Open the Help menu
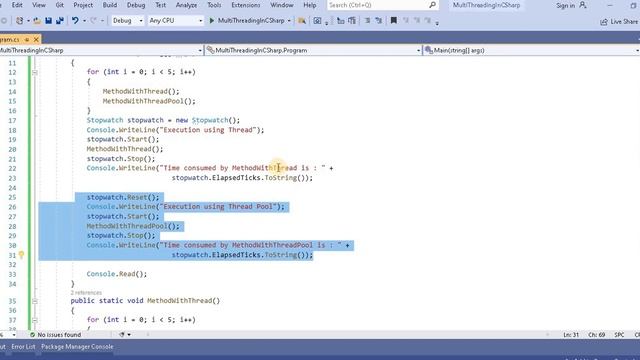640x360 pixels. click(309, 5)
